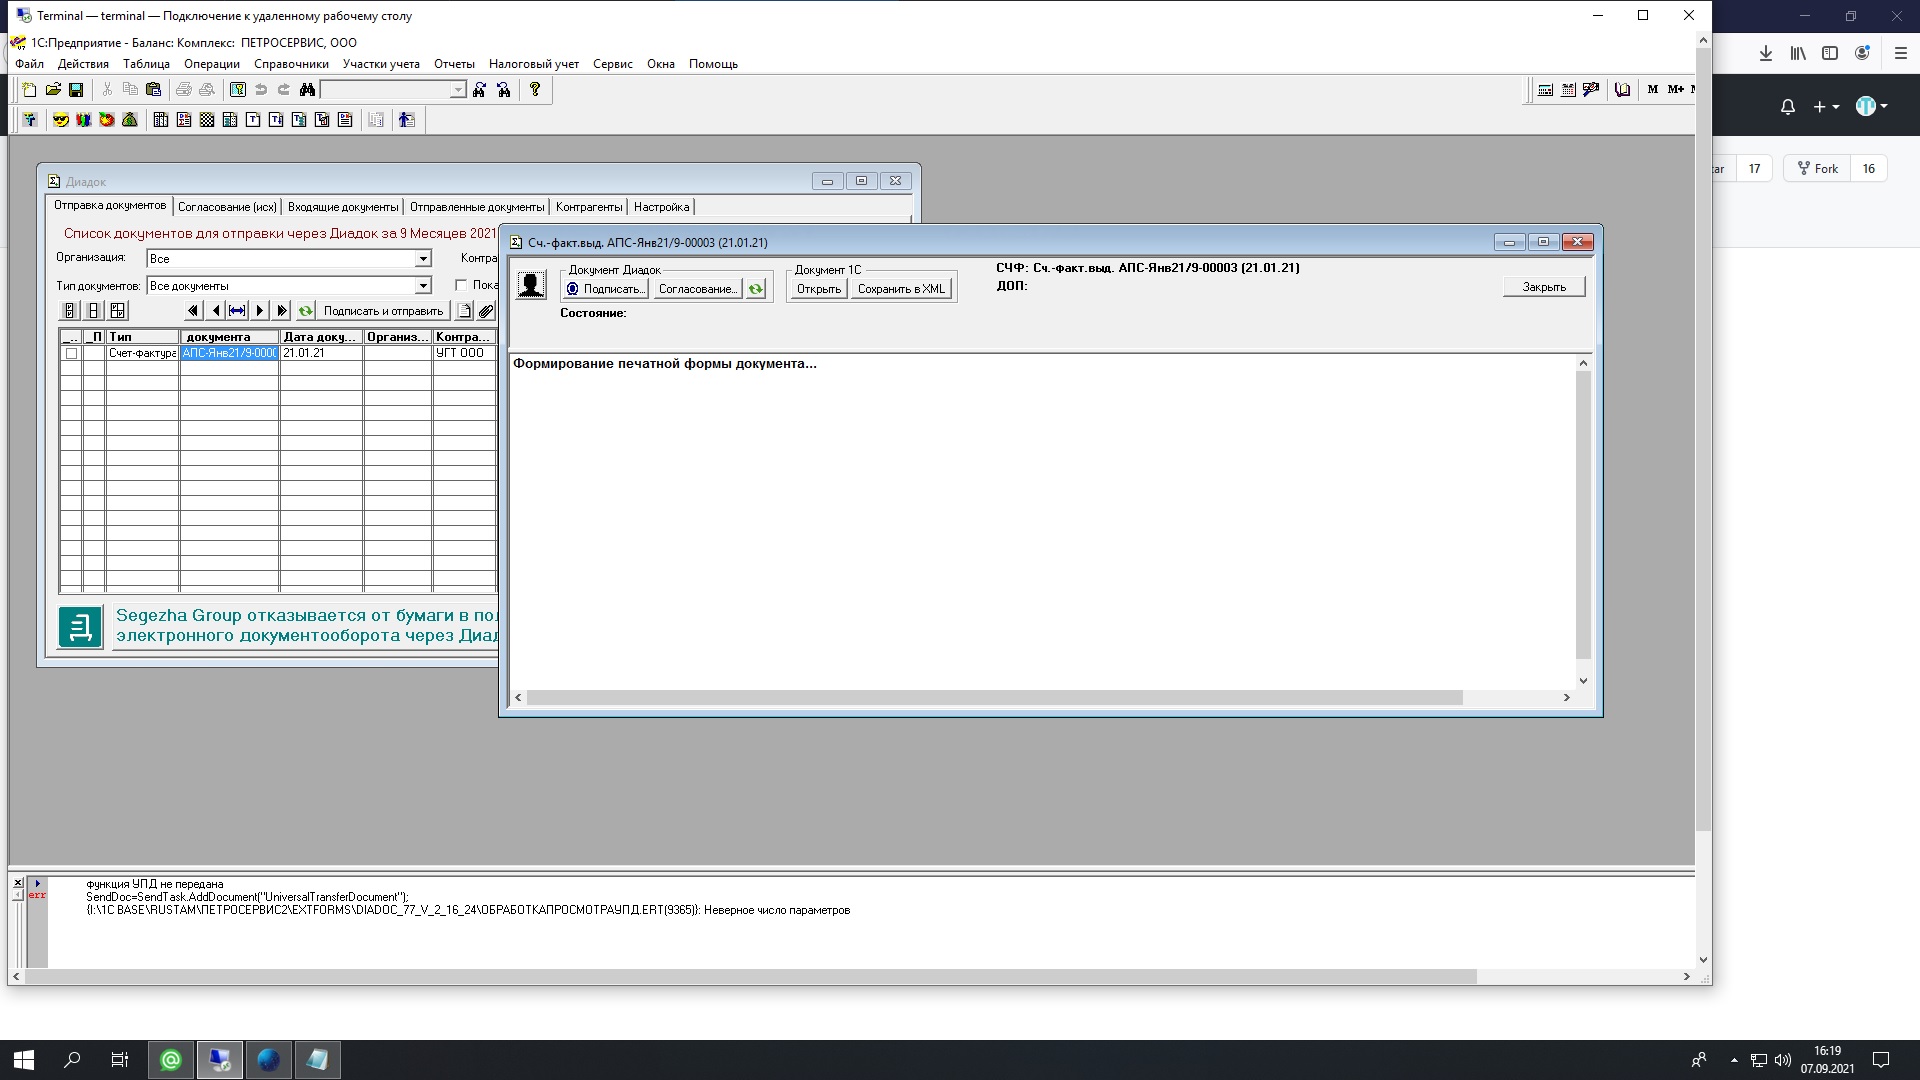Check the box in Счет-фактура row
This screenshot has width=1920, height=1080.
point(71,353)
